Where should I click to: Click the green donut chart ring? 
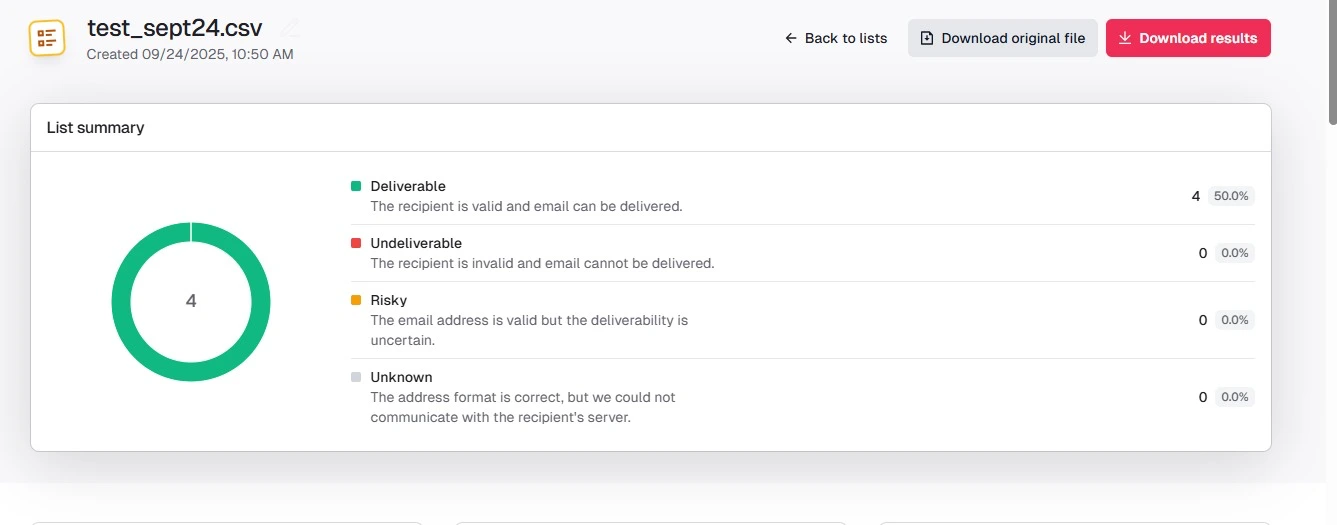pyautogui.click(x=121, y=302)
